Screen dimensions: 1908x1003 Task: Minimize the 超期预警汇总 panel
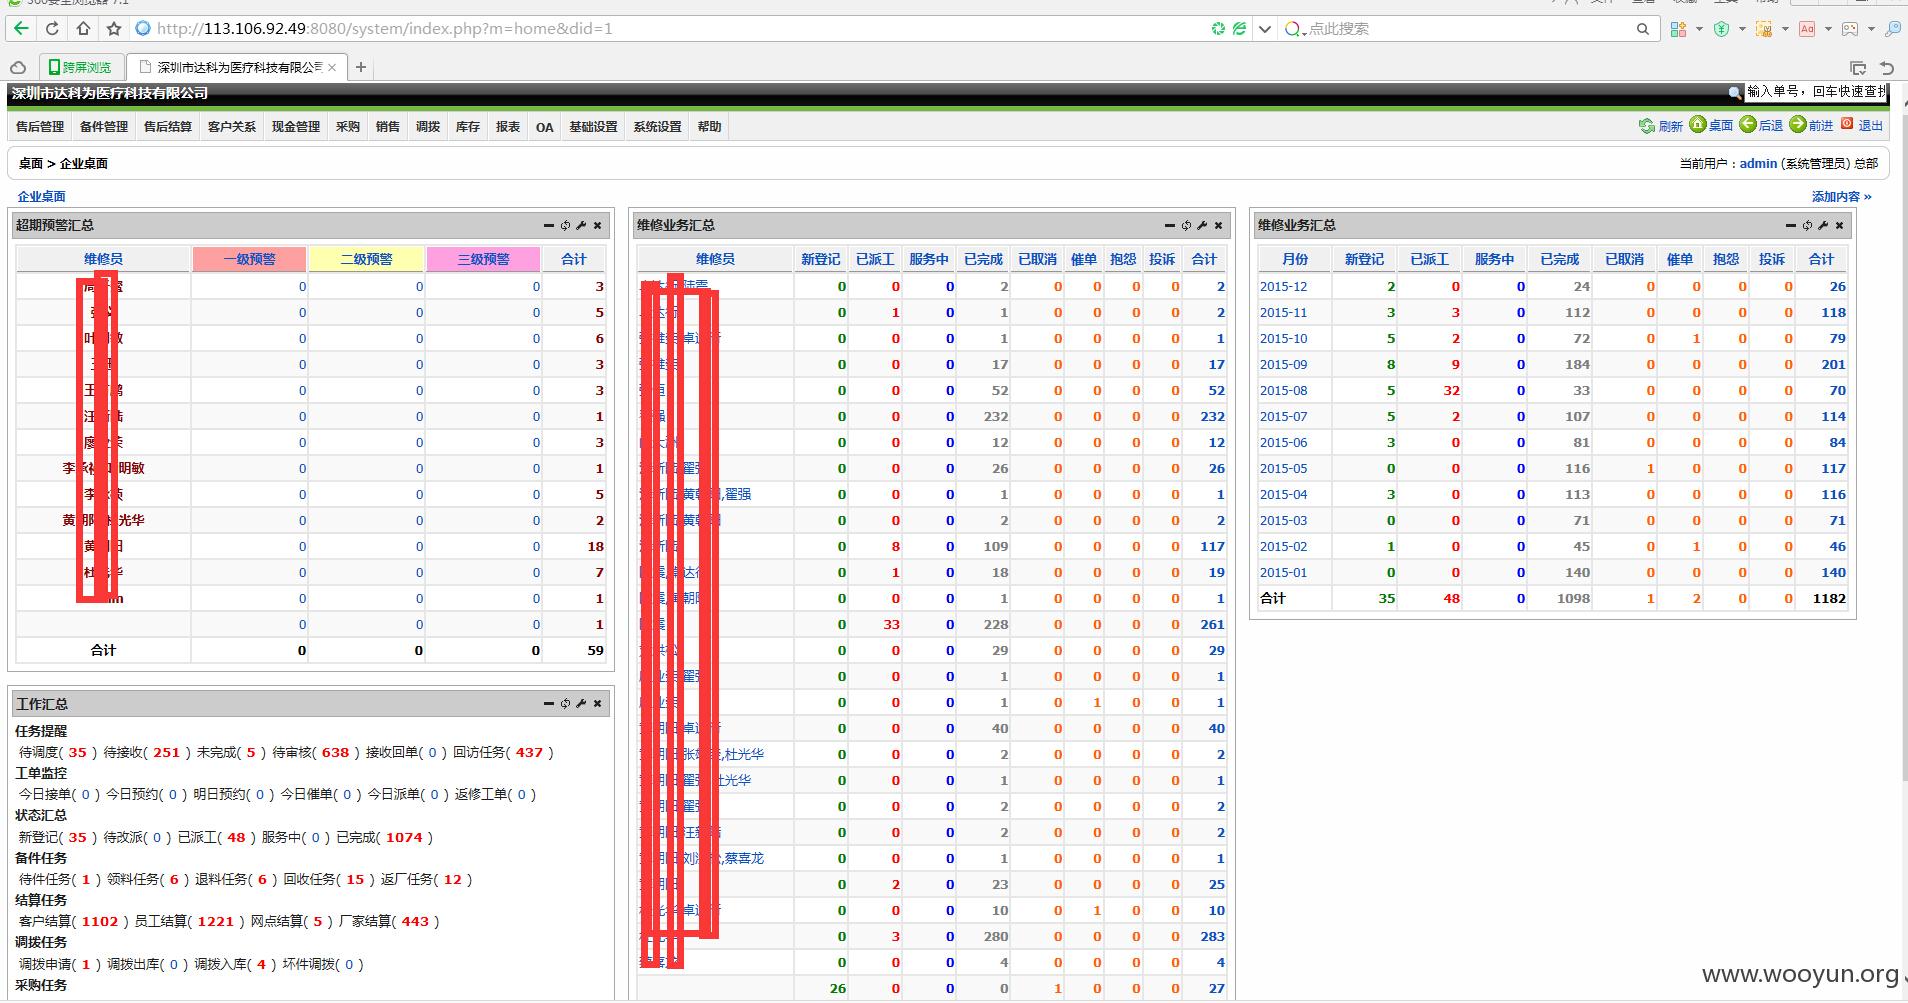click(548, 225)
